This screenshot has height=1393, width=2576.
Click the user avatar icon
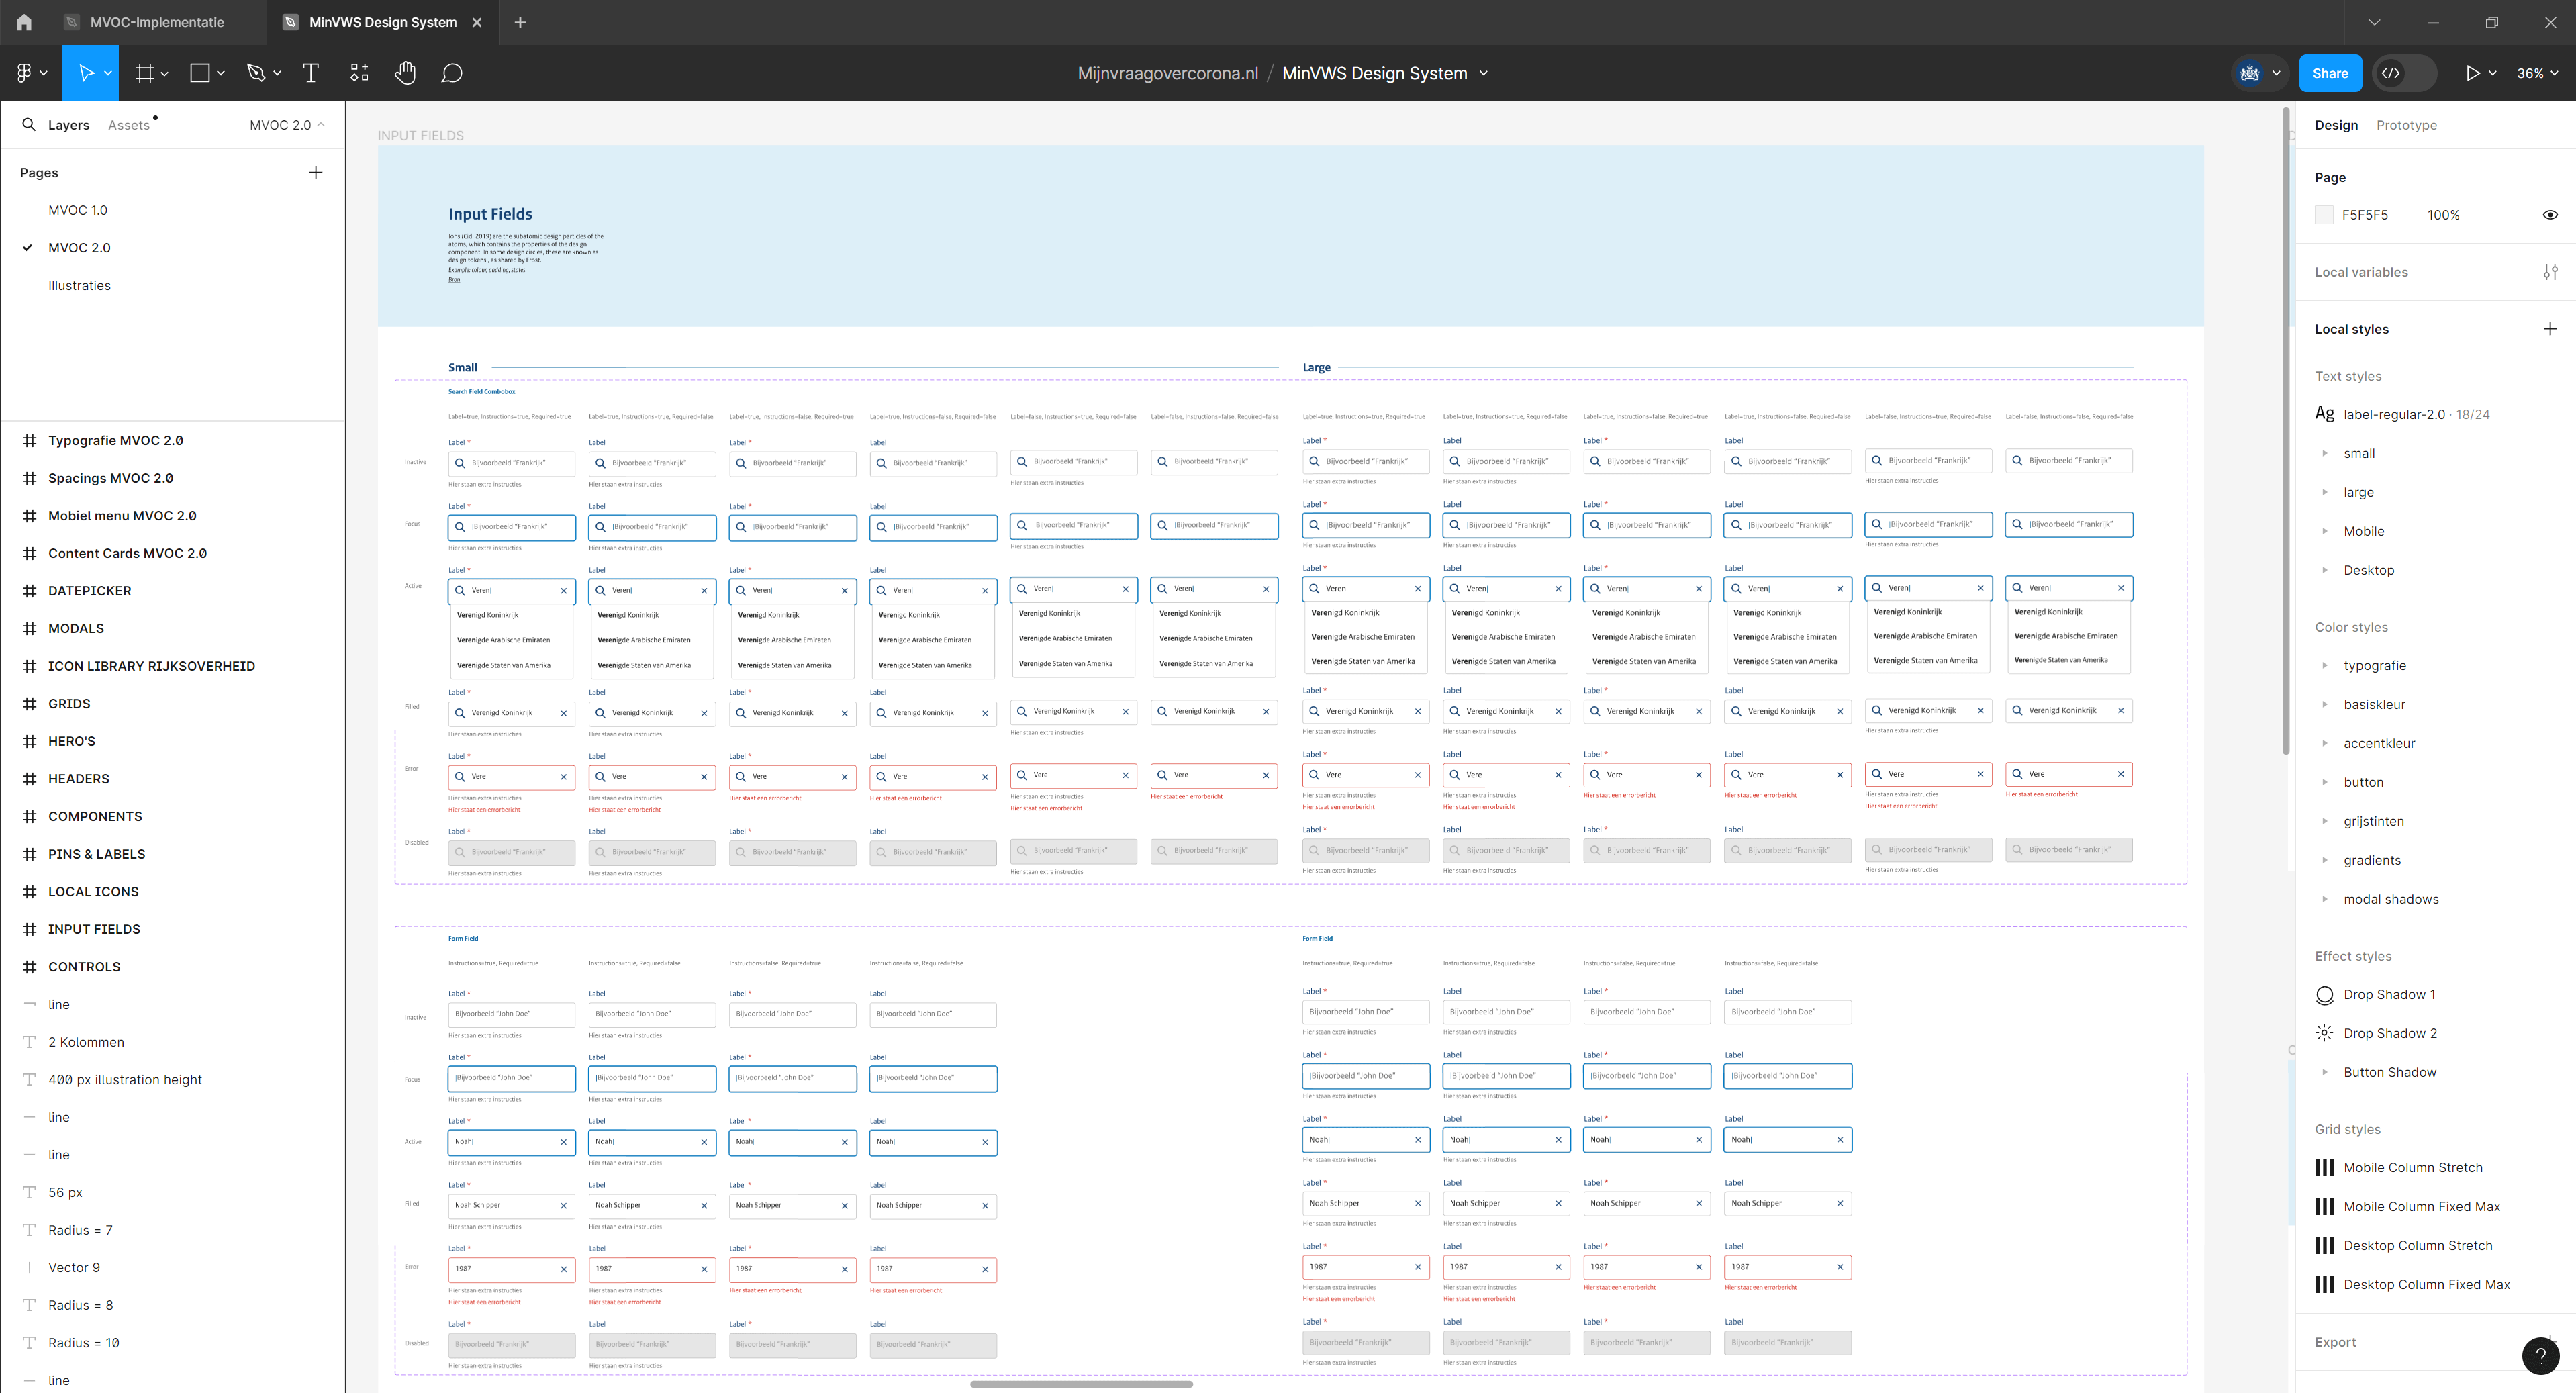pyautogui.click(x=2250, y=73)
